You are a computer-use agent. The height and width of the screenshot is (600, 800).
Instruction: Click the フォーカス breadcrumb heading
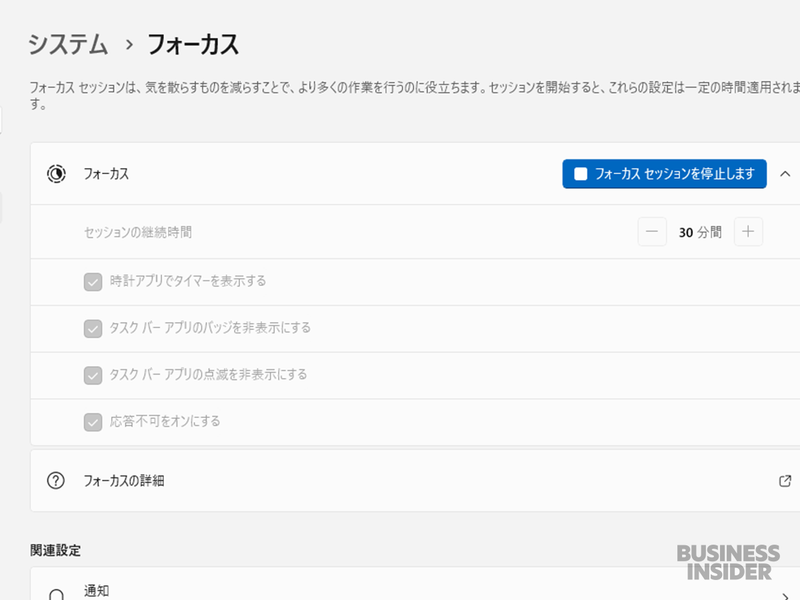tap(193, 44)
